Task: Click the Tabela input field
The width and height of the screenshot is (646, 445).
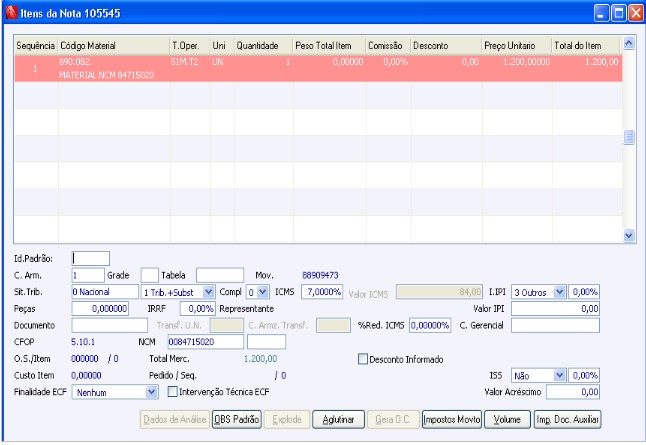Action: (x=220, y=275)
